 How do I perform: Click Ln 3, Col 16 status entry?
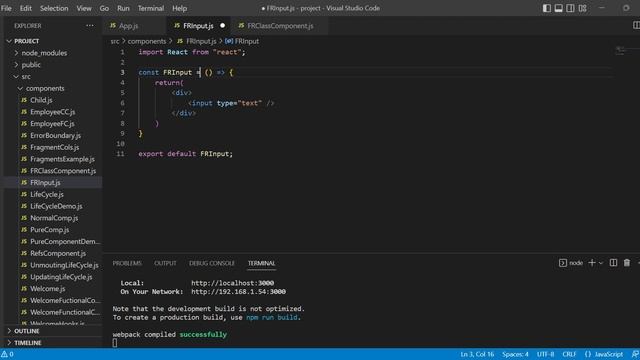tap(477, 354)
